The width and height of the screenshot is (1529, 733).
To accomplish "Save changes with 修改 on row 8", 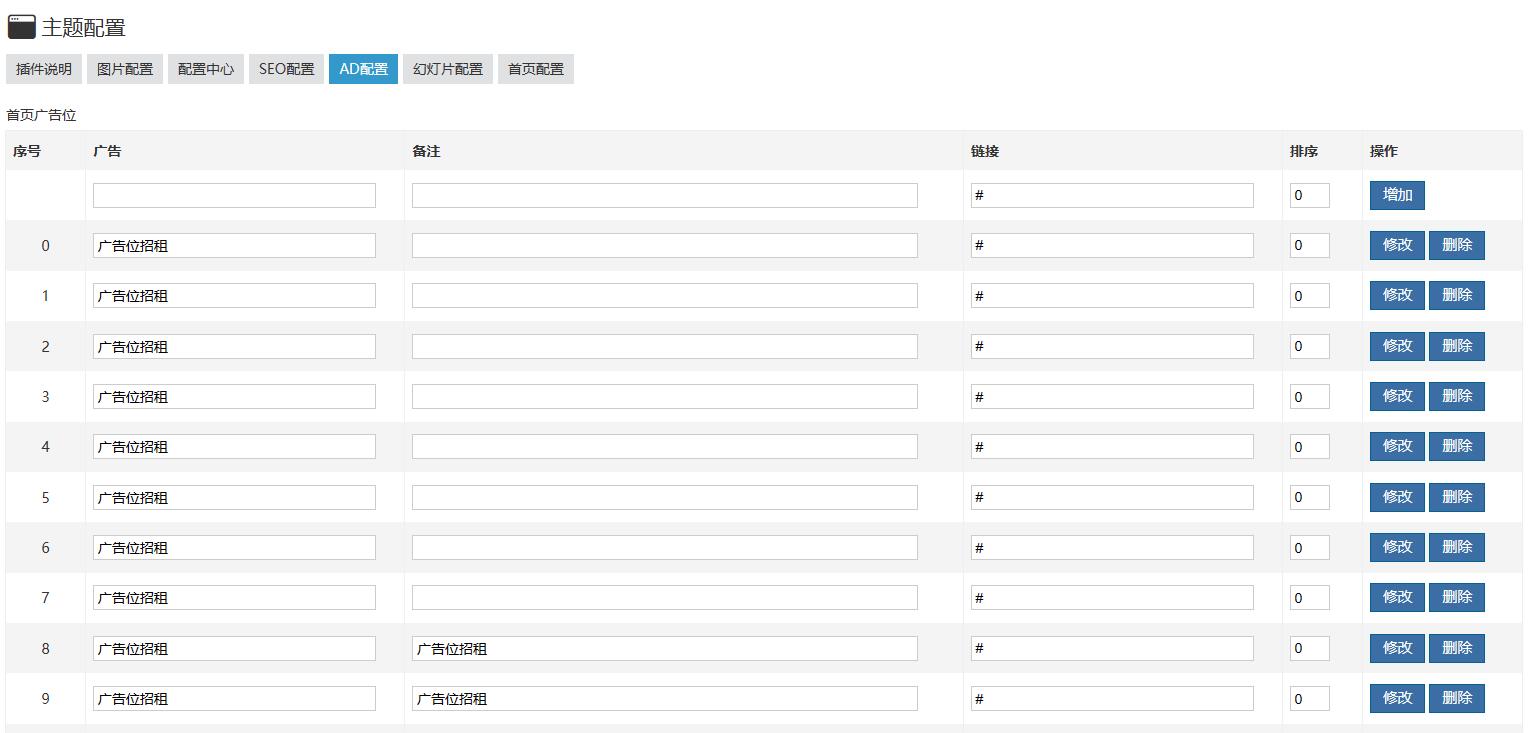I will click(1397, 648).
